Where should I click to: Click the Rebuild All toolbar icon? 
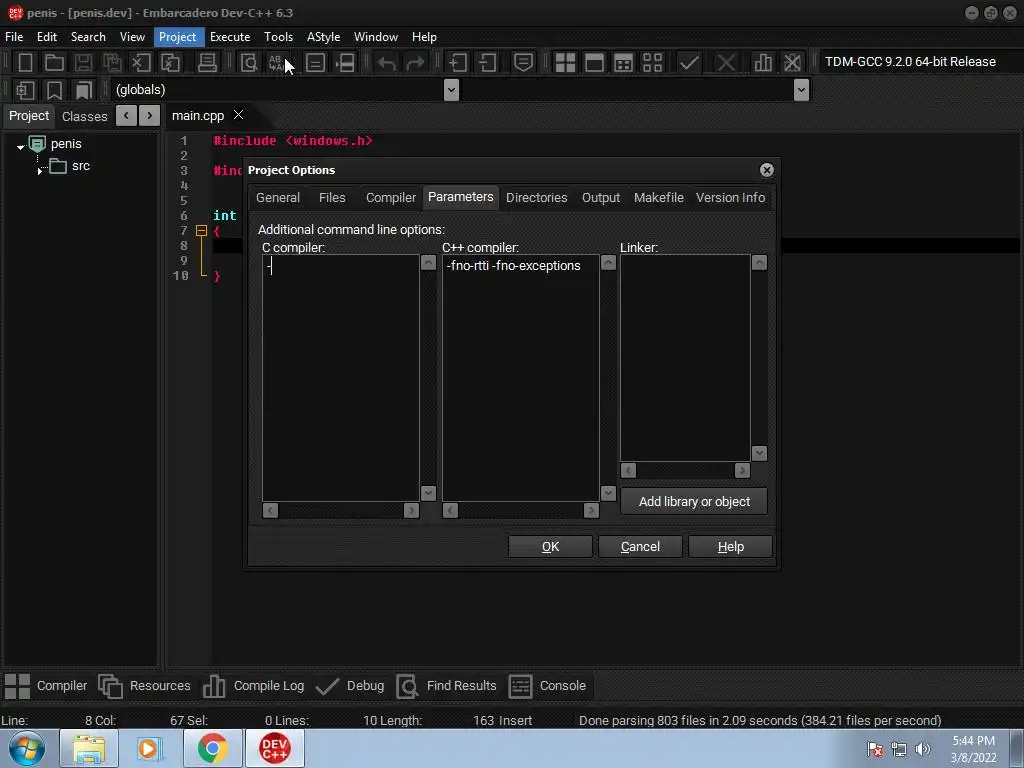click(x=652, y=63)
